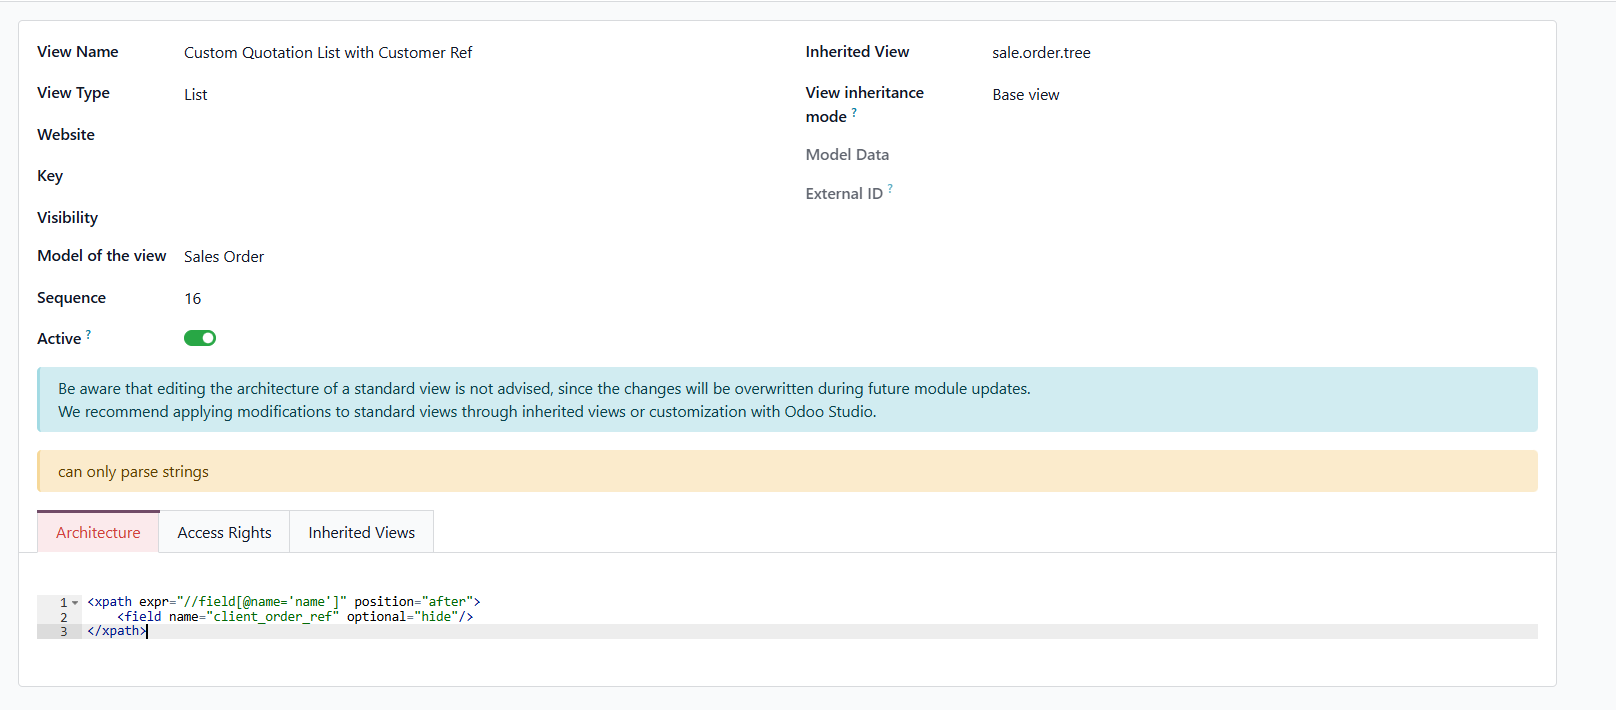
Task: Open the Access Rights tab
Action: pos(224,533)
